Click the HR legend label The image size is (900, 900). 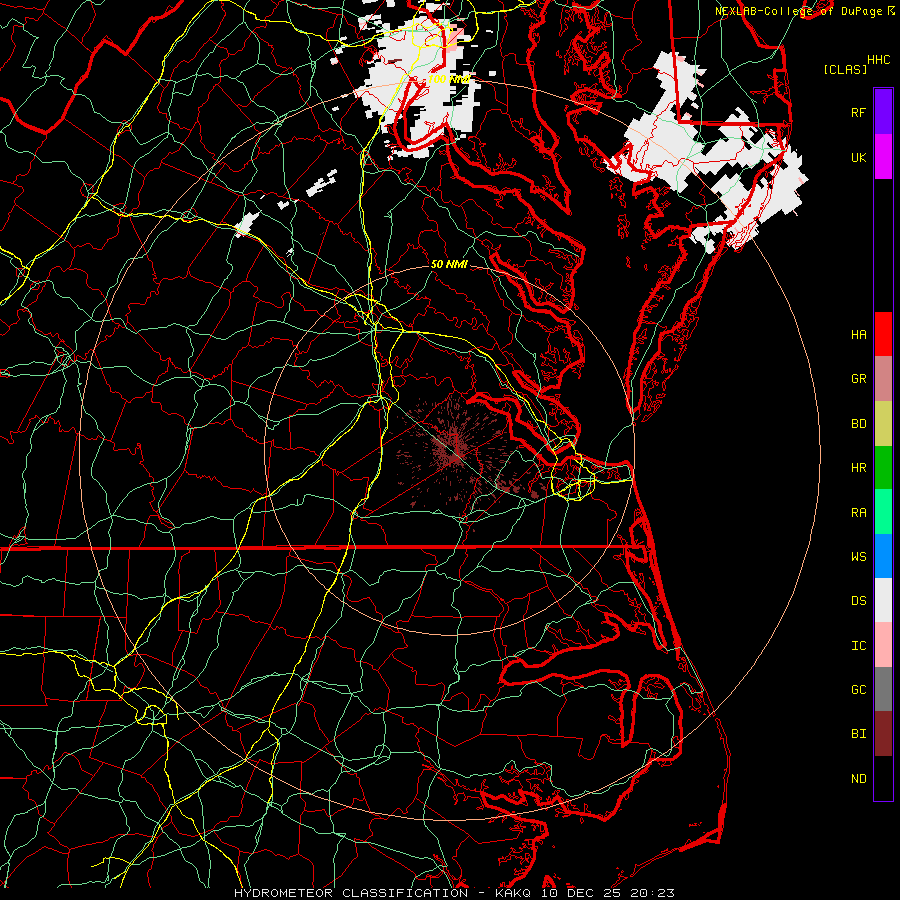(x=858, y=468)
